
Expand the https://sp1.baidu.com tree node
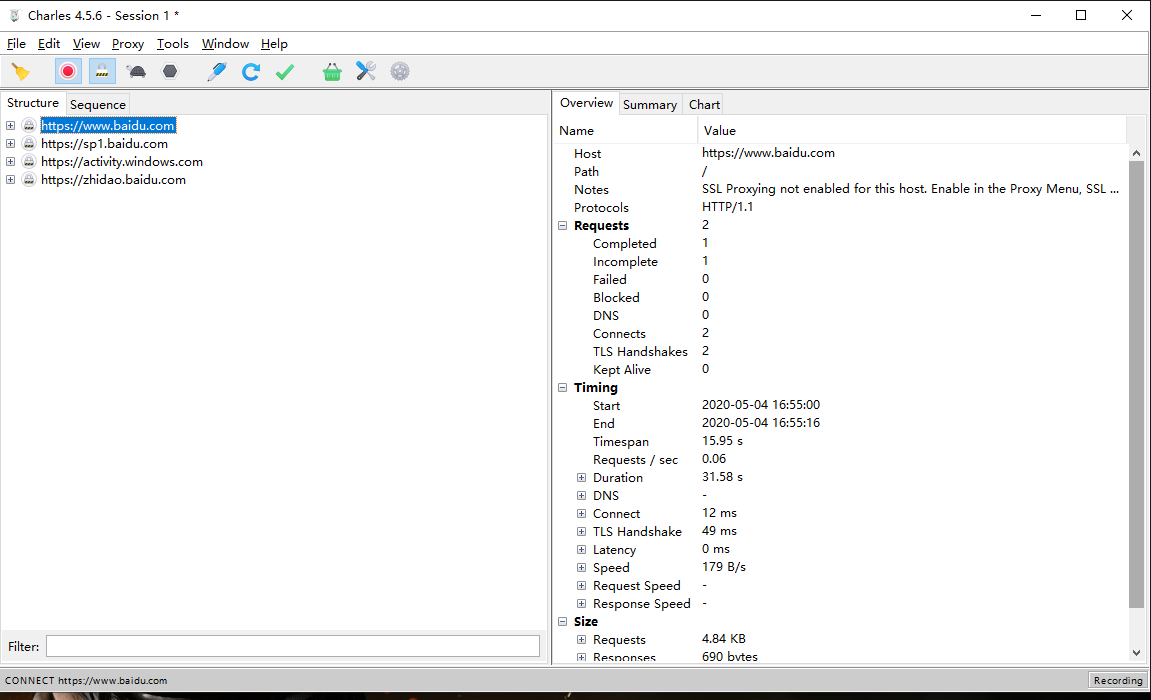pyautogui.click(x=10, y=144)
